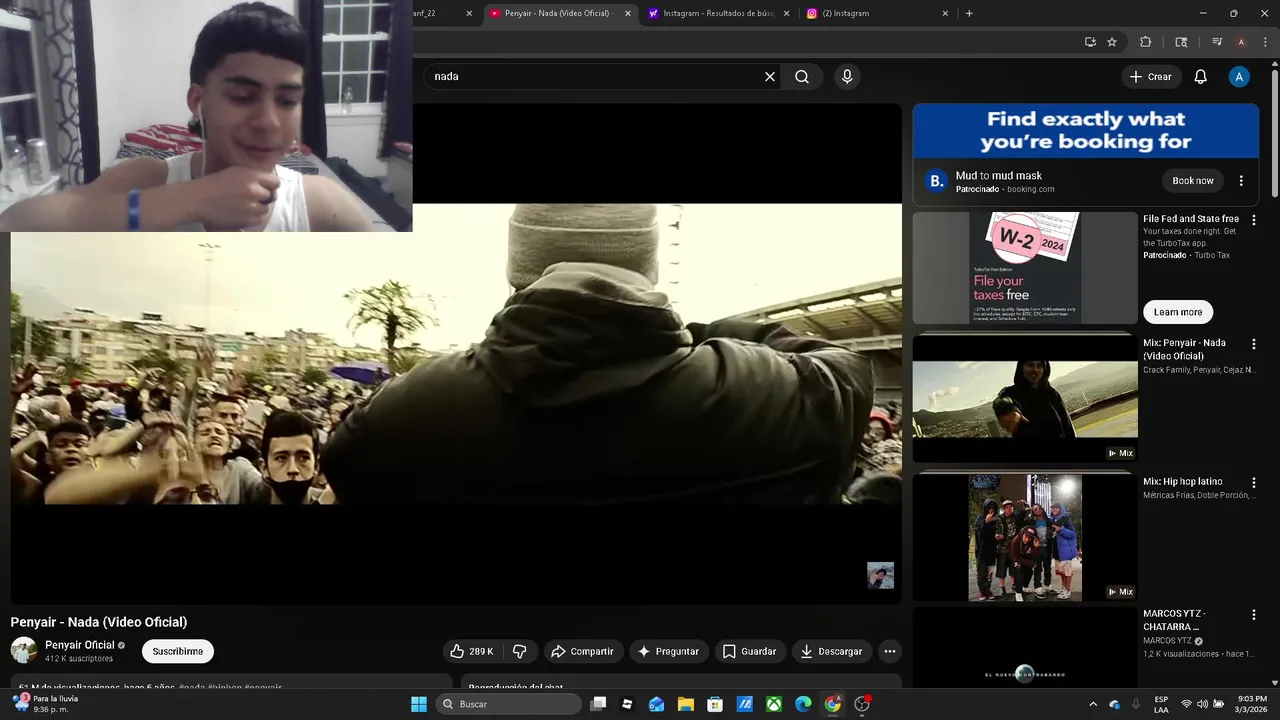Dislike the Penyair video

tap(520, 651)
